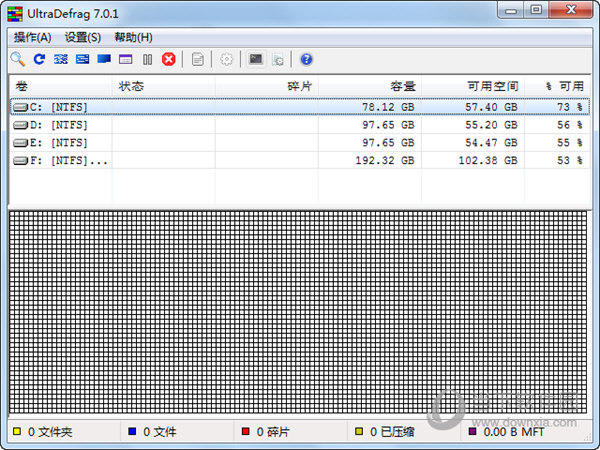Click the Analyze magnifier icon
This screenshot has height=450, width=600.
coord(18,59)
